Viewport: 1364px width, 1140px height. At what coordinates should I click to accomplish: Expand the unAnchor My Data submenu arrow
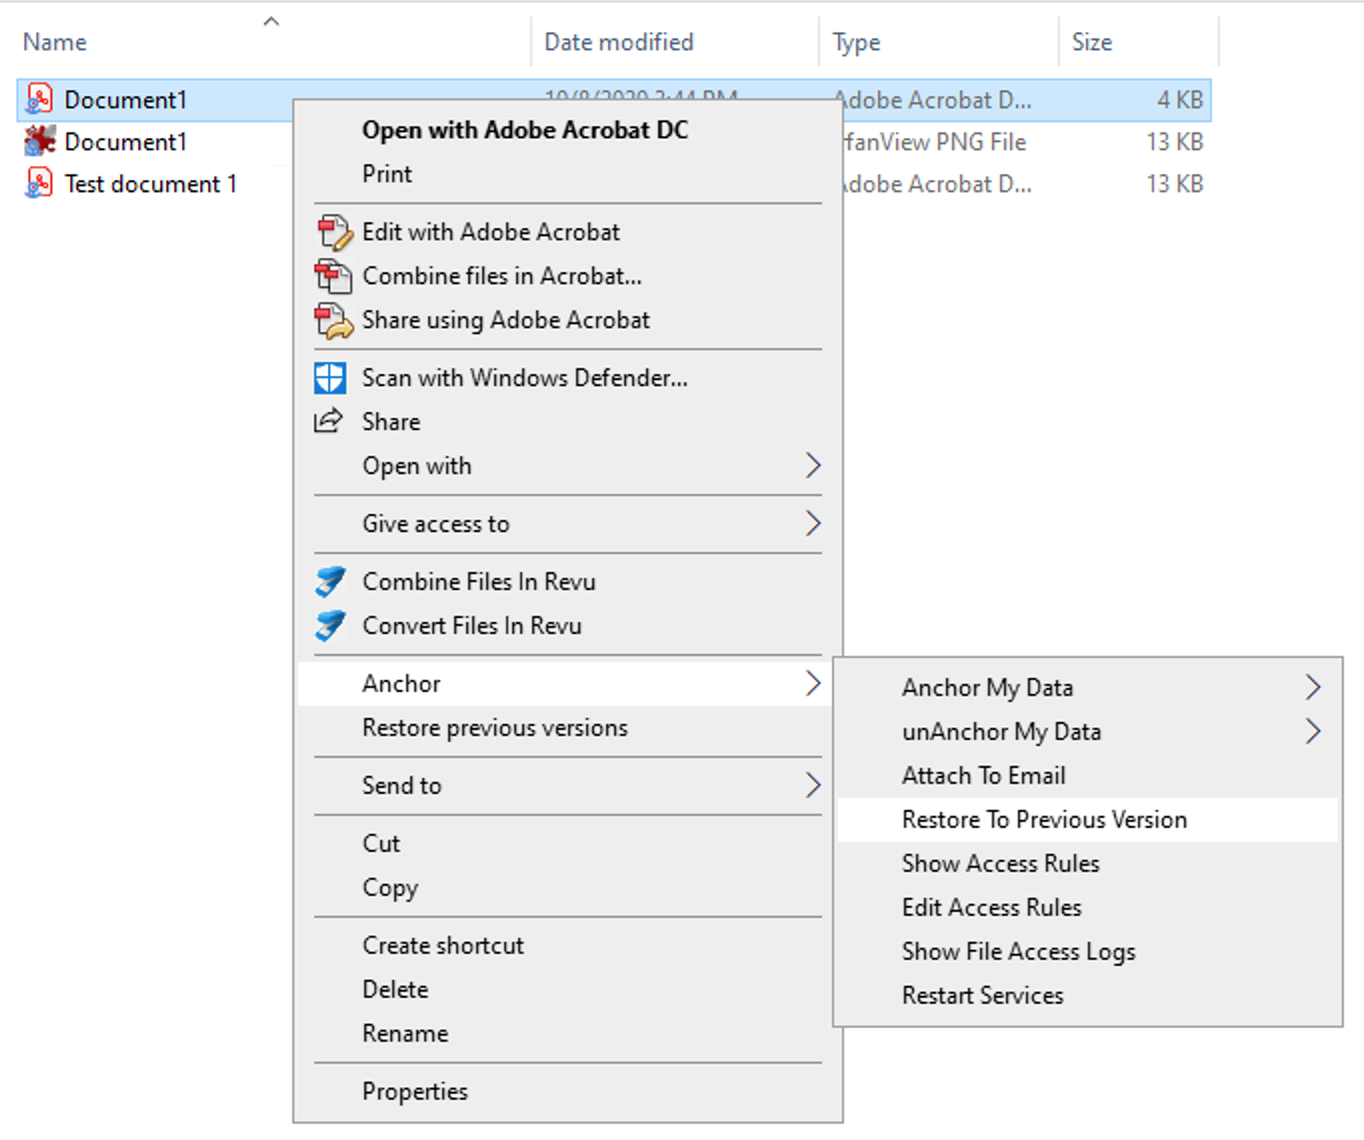pyautogui.click(x=1313, y=731)
